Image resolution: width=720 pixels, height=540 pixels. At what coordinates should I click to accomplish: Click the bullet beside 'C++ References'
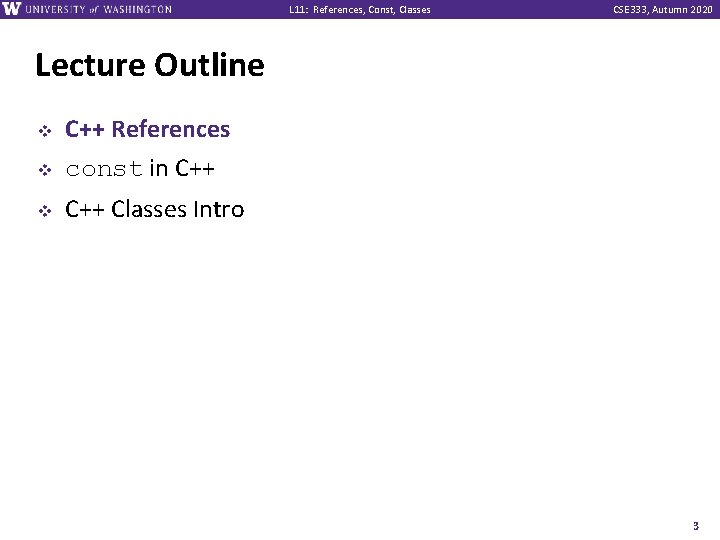click(x=45, y=131)
